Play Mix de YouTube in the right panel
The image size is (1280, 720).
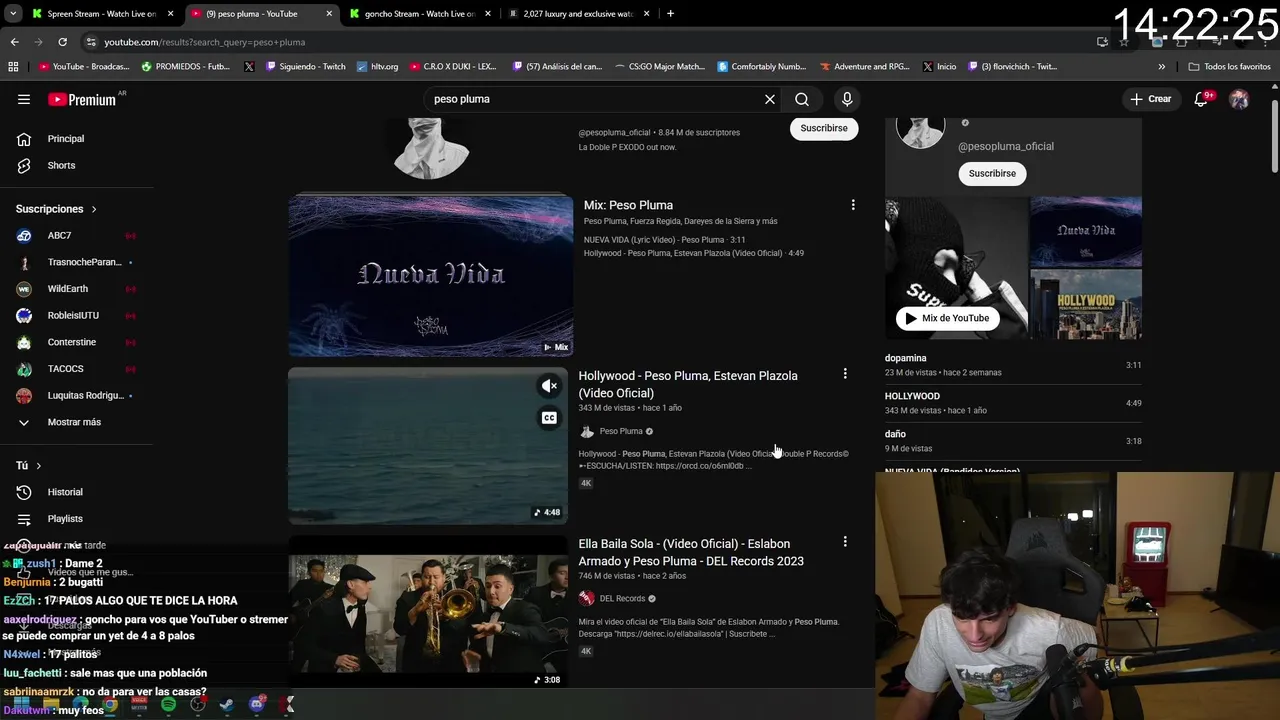[x=946, y=318]
